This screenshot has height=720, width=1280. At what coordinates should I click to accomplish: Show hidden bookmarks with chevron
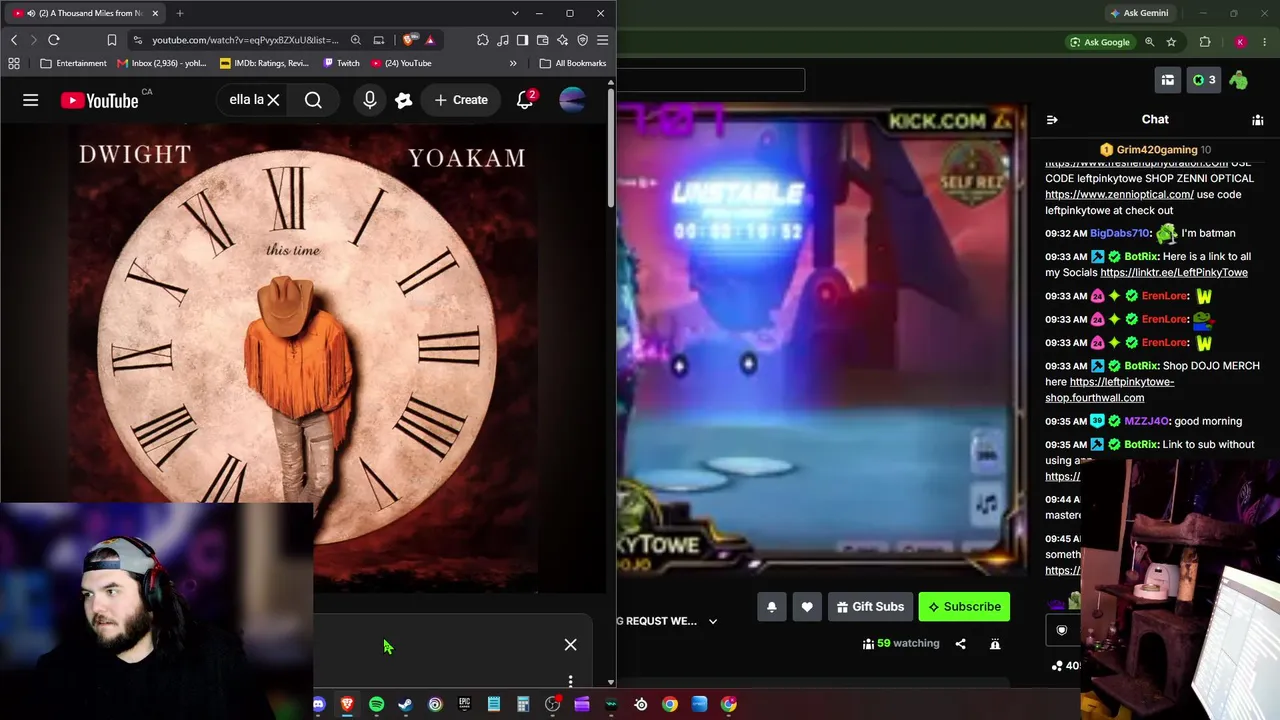[513, 63]
